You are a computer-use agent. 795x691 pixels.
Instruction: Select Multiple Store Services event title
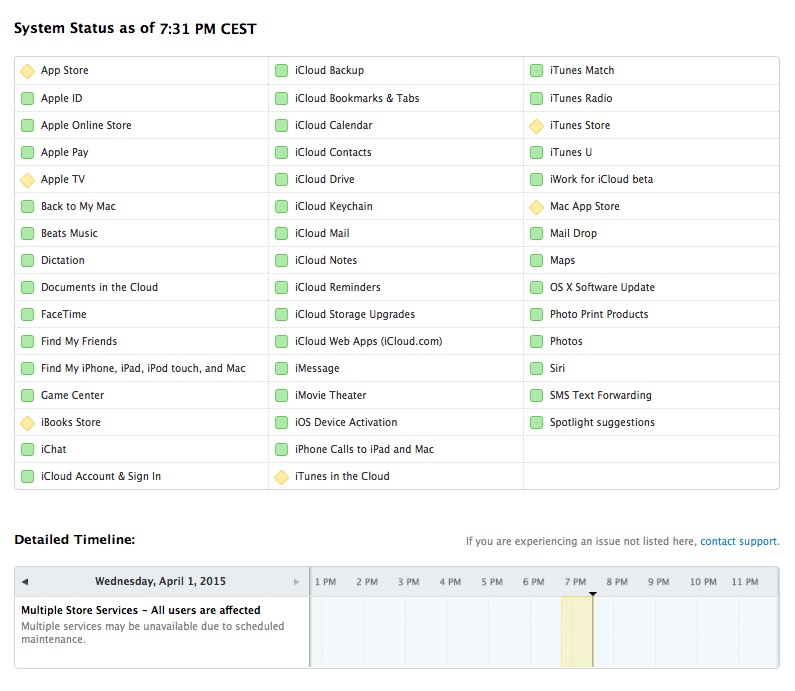(x=140, y=610)
